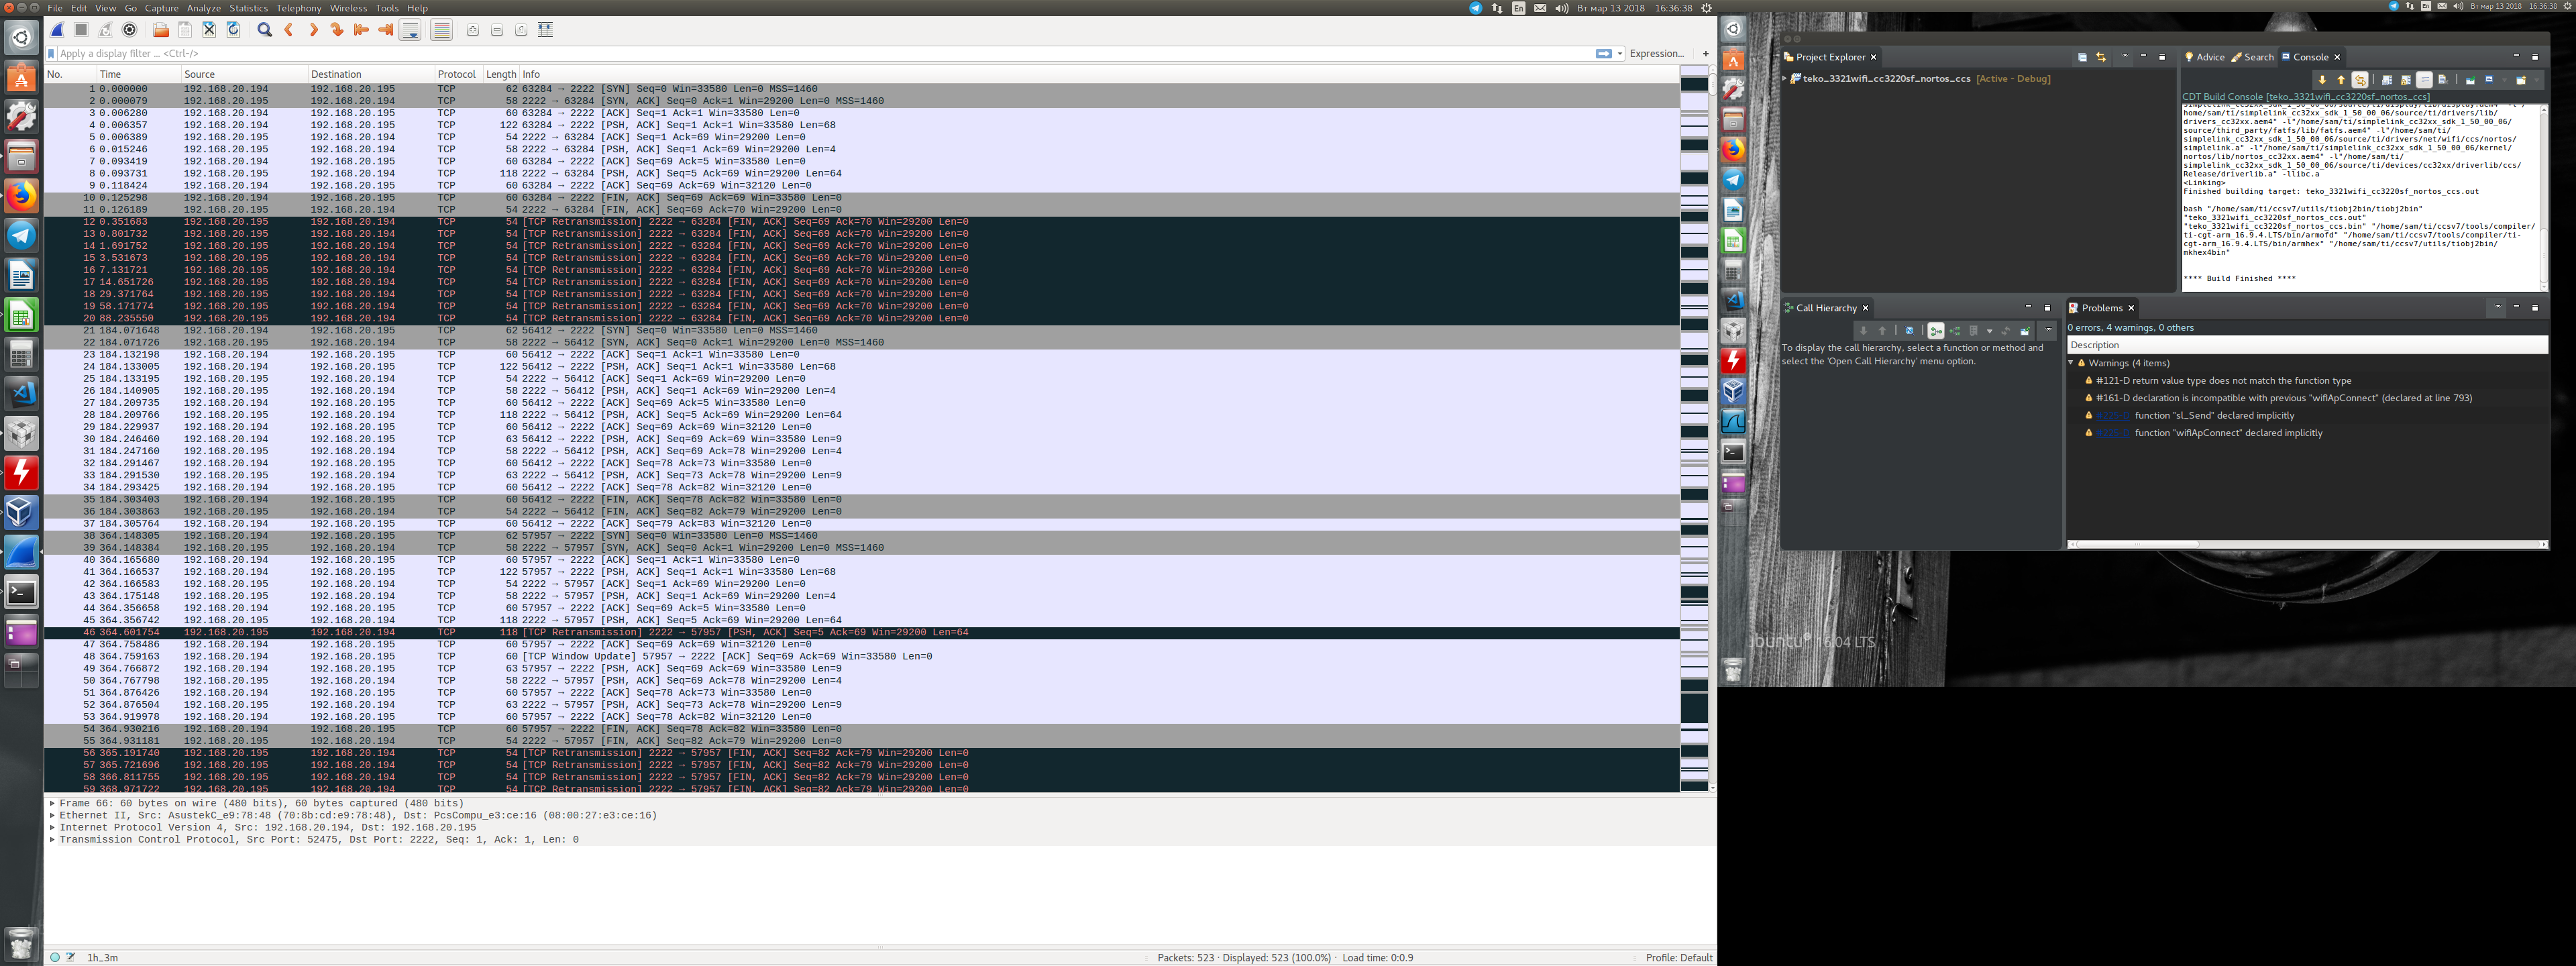This screenshot has height=966, width=2576.
Task: Start capturing packets with shark fin icon
Action: point(57,30)
